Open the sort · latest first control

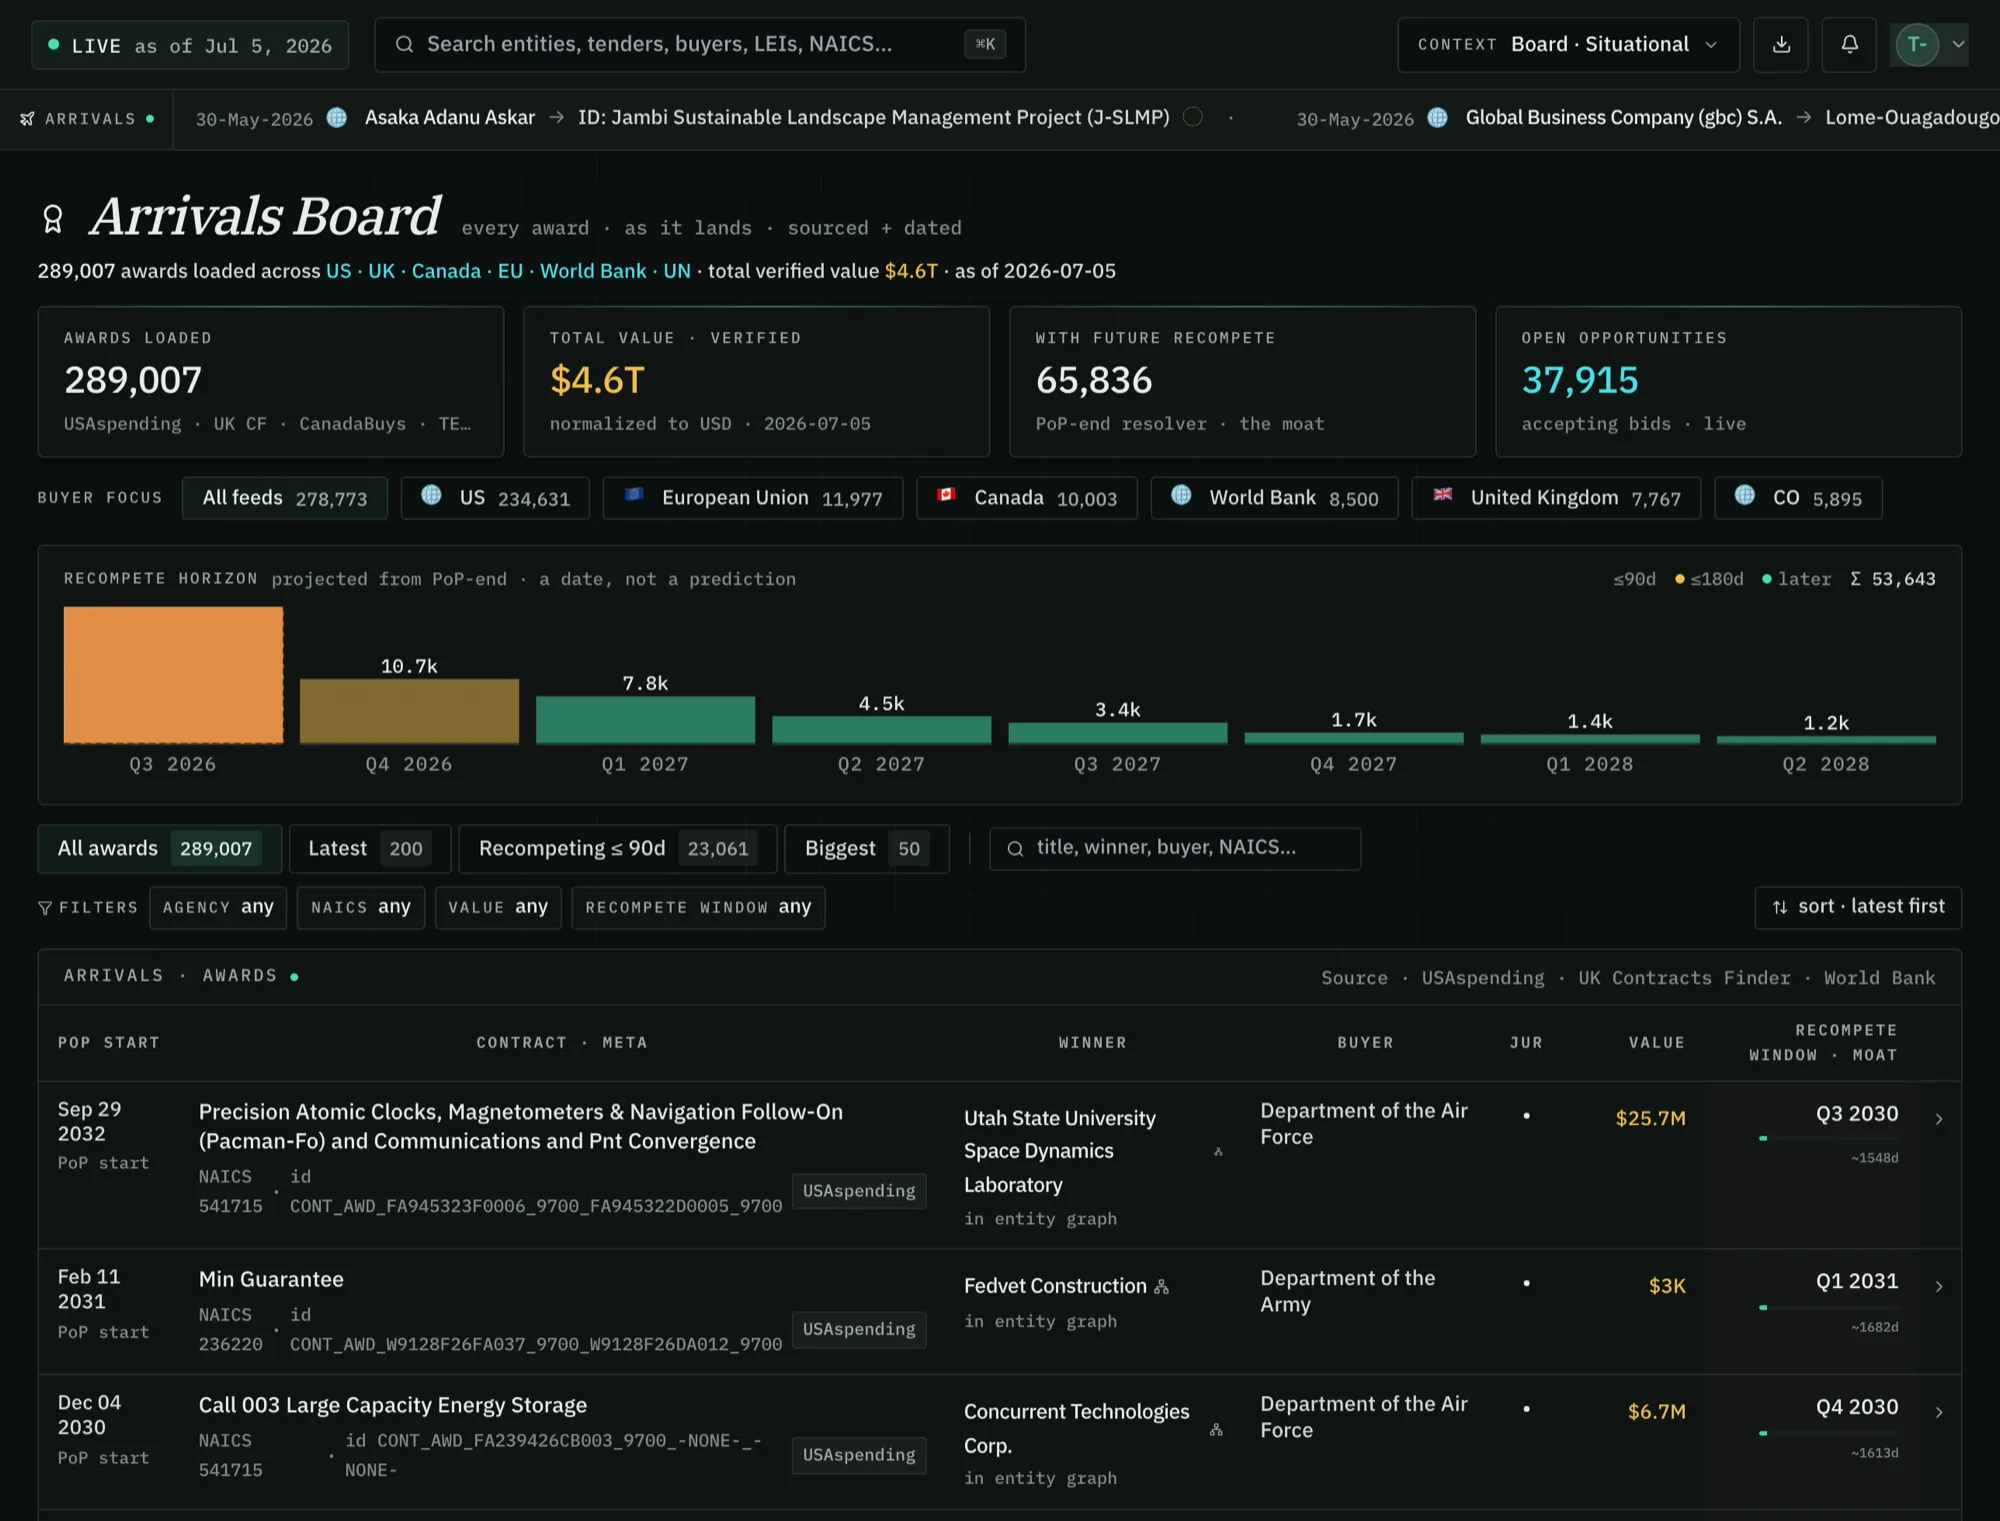pos(1858,907)
